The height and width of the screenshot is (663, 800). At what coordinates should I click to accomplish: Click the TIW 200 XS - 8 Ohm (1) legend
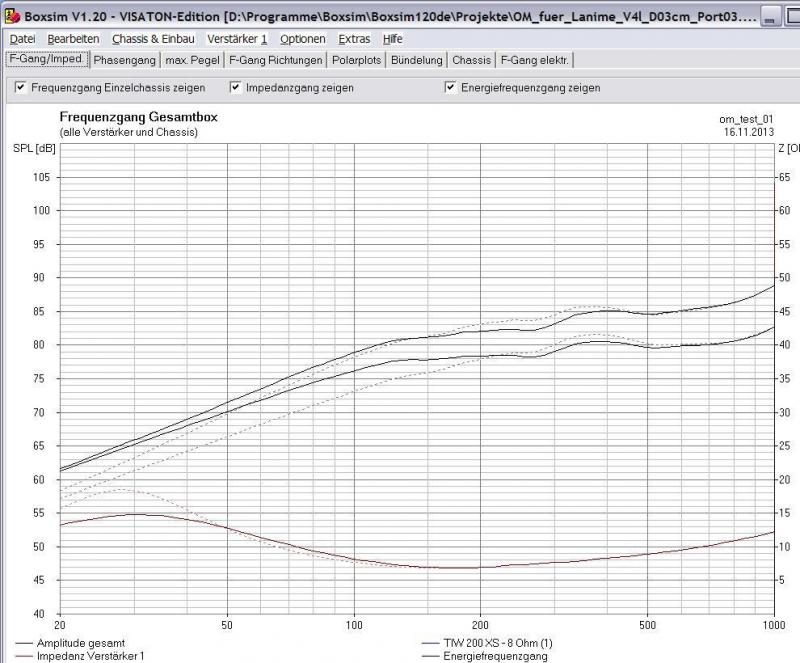click(x=487, y=643)
